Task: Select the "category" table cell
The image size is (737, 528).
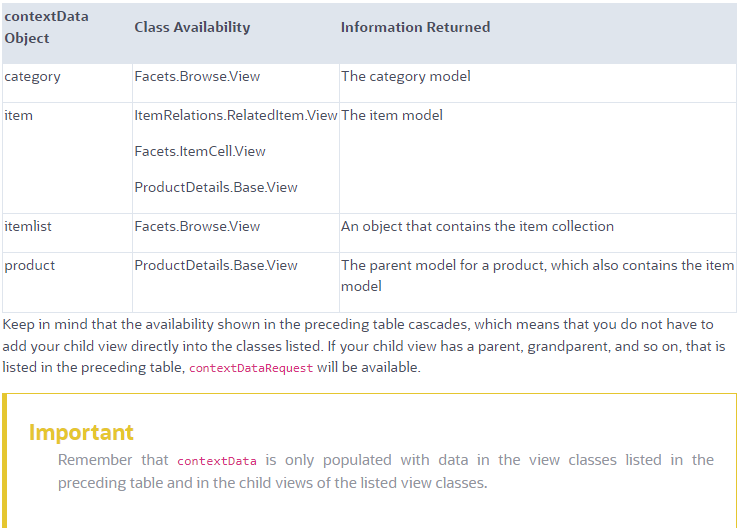Action: (x=32, y=77)
